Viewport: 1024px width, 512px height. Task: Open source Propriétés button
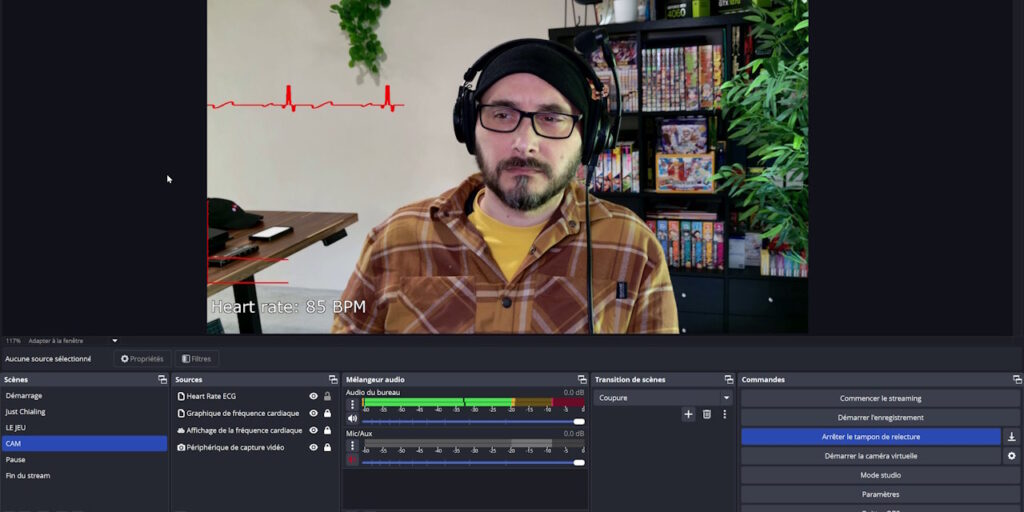tap(142, 359)
